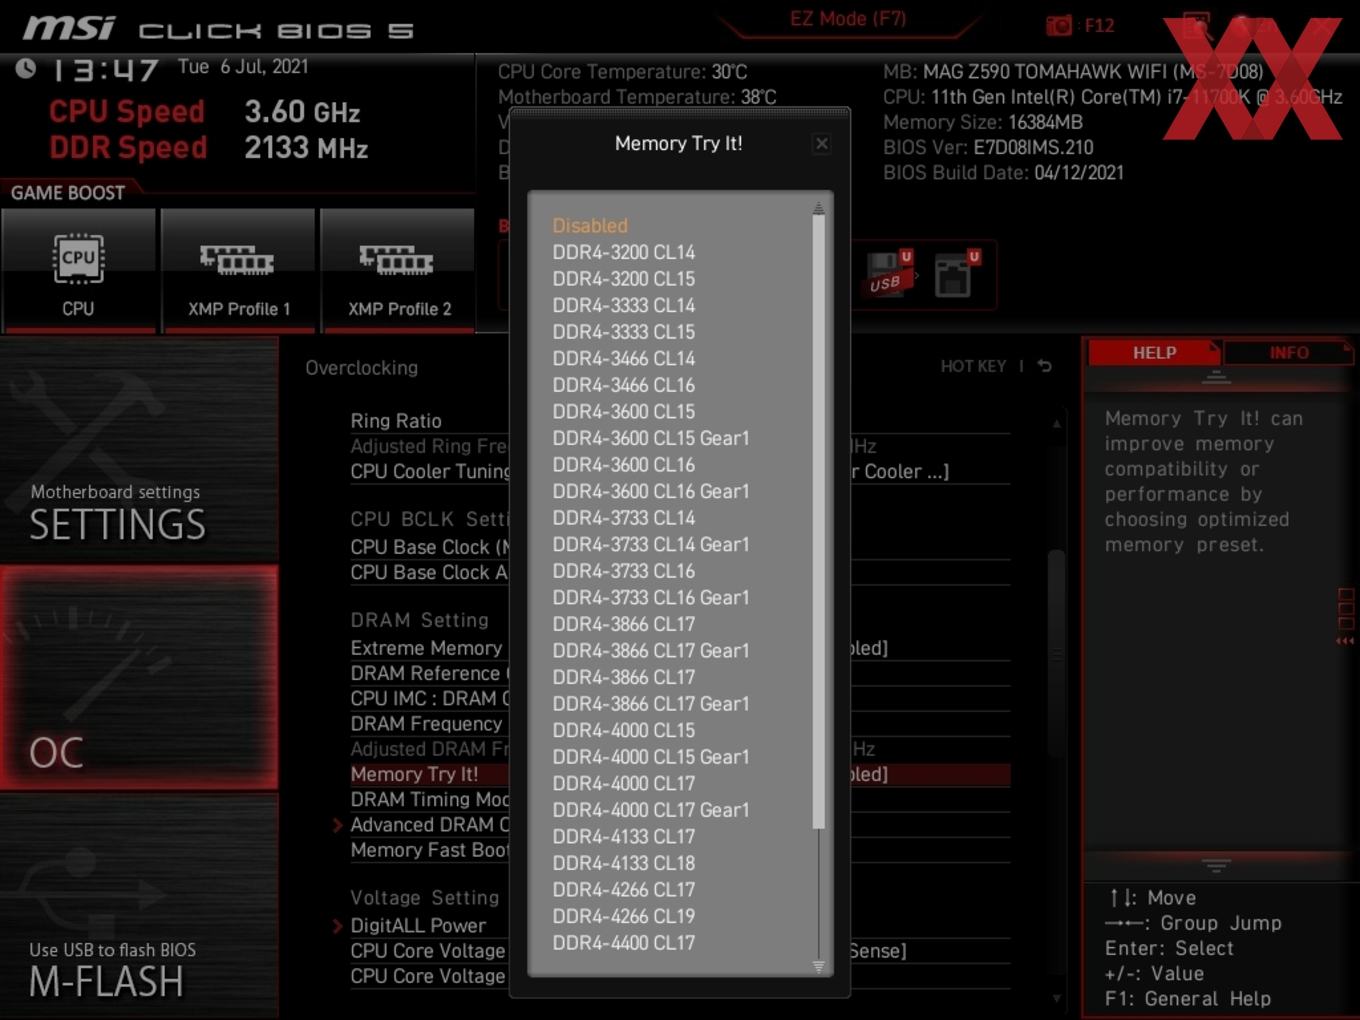The width and height of the screenshot is (1360, 1020).
Task: Select the Ring Ratio setting
Action: coord(396,421)
